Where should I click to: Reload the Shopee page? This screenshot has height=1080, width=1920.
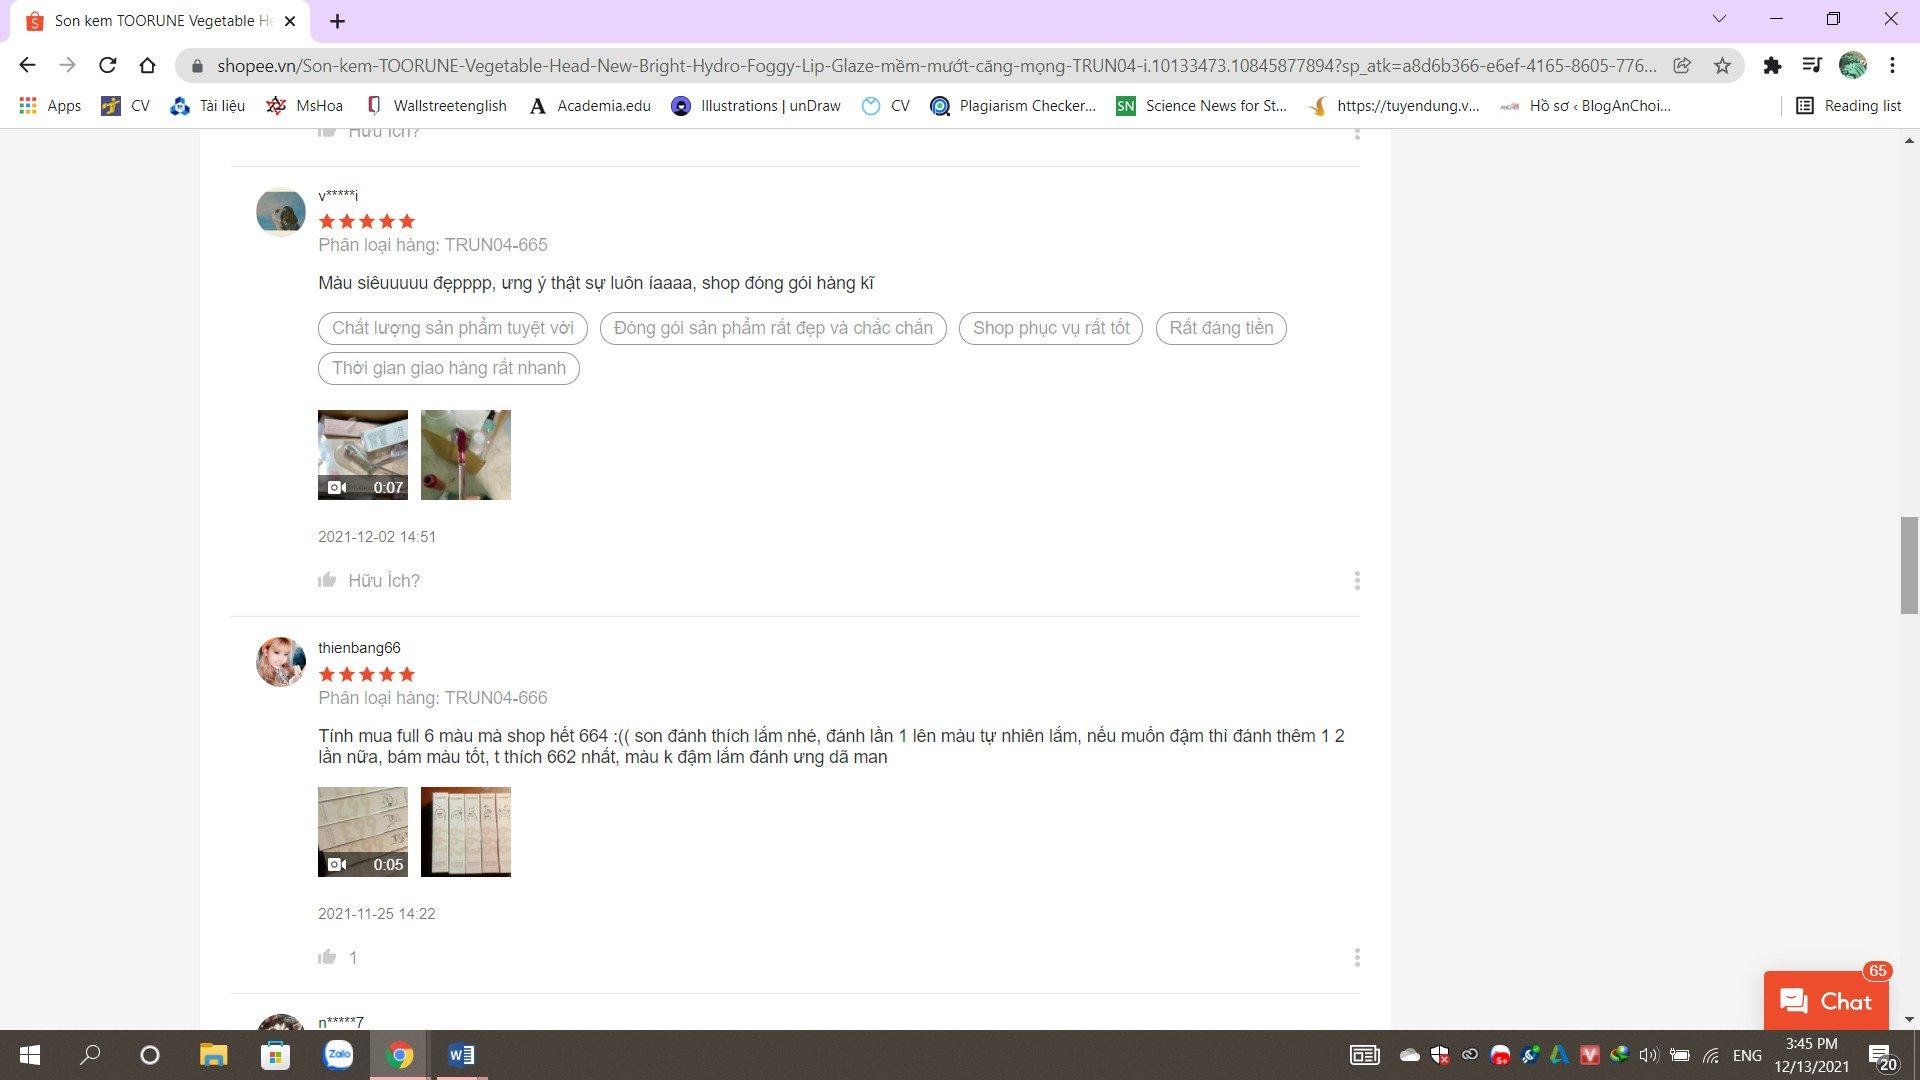107,66
